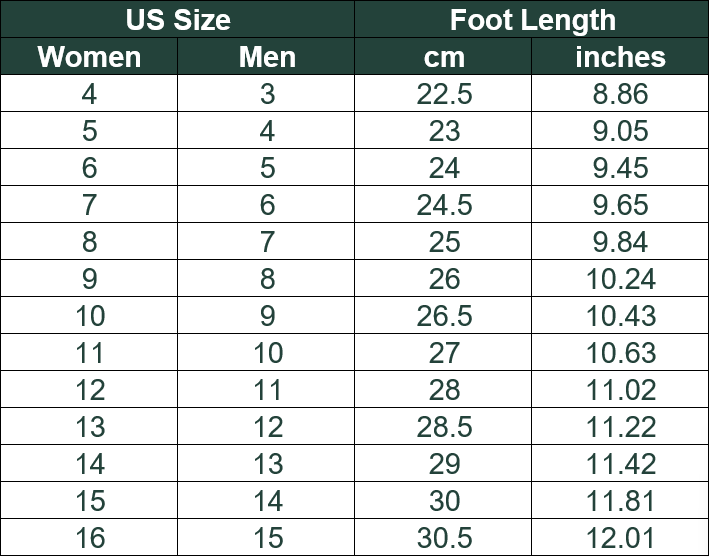Select Women size 9 cell
The width and height of the screenshot is (709, 557).
pos(89,280)
